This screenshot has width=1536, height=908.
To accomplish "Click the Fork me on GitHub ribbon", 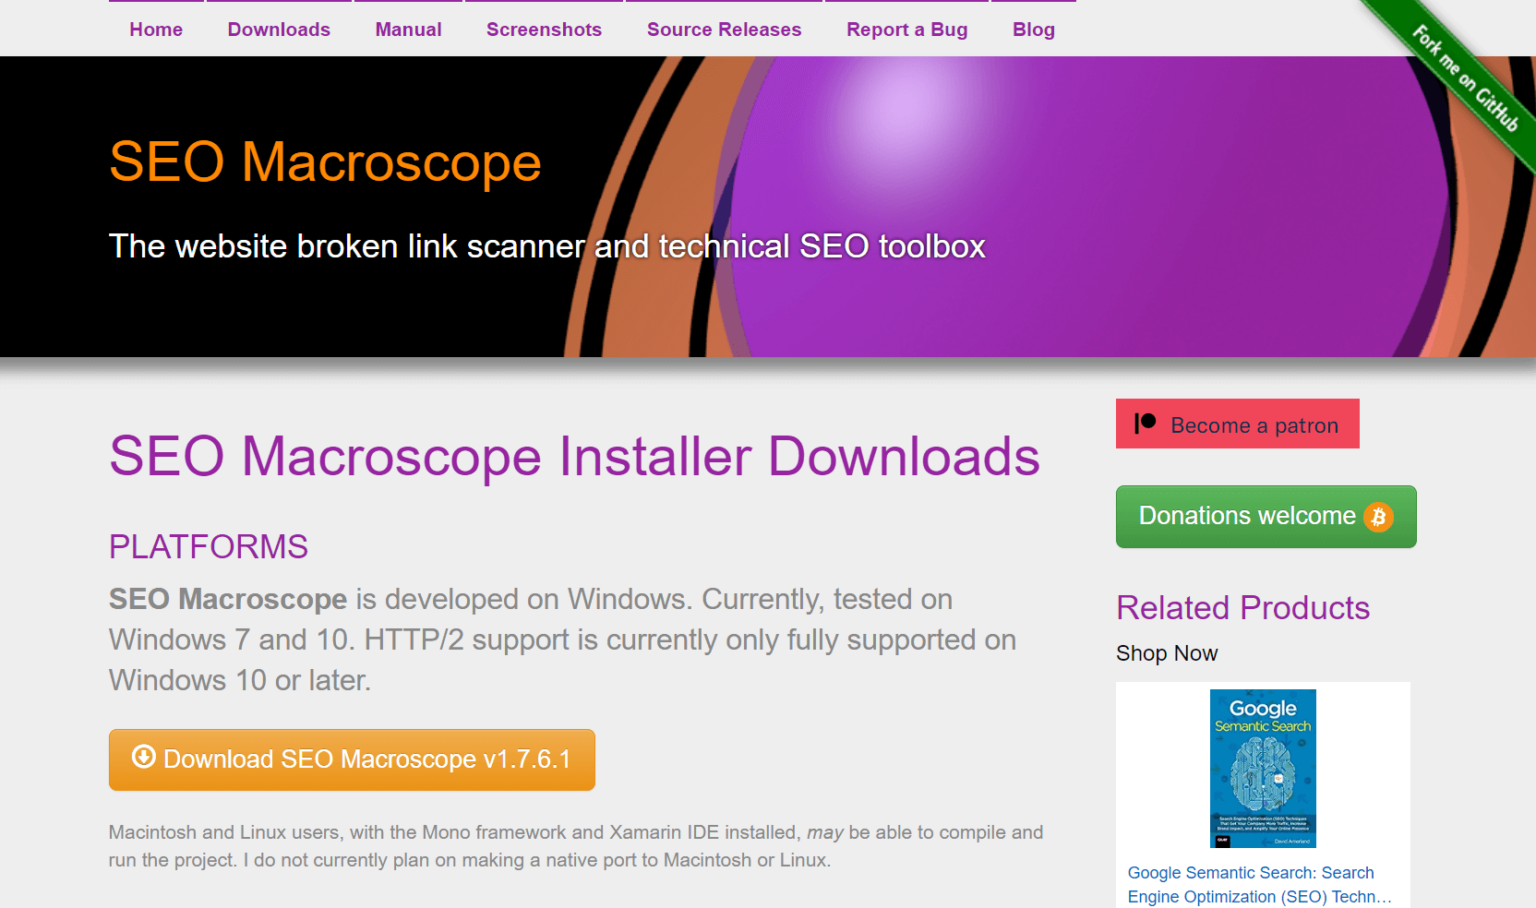I will [1465, 78].
